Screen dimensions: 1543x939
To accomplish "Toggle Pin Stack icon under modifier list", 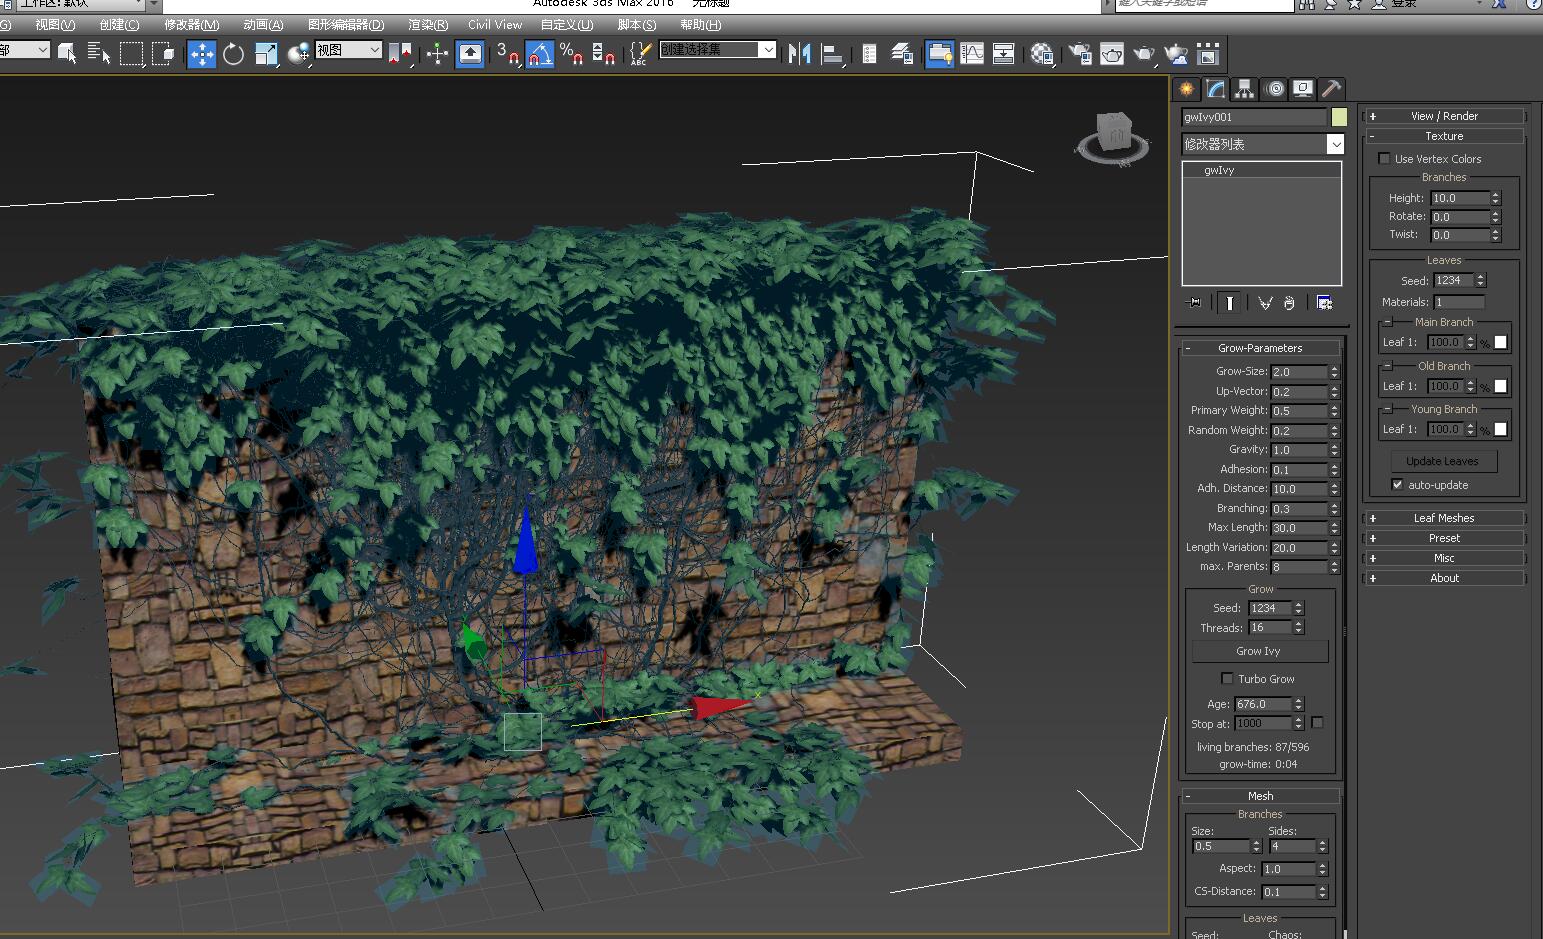I will (1194, 303).
